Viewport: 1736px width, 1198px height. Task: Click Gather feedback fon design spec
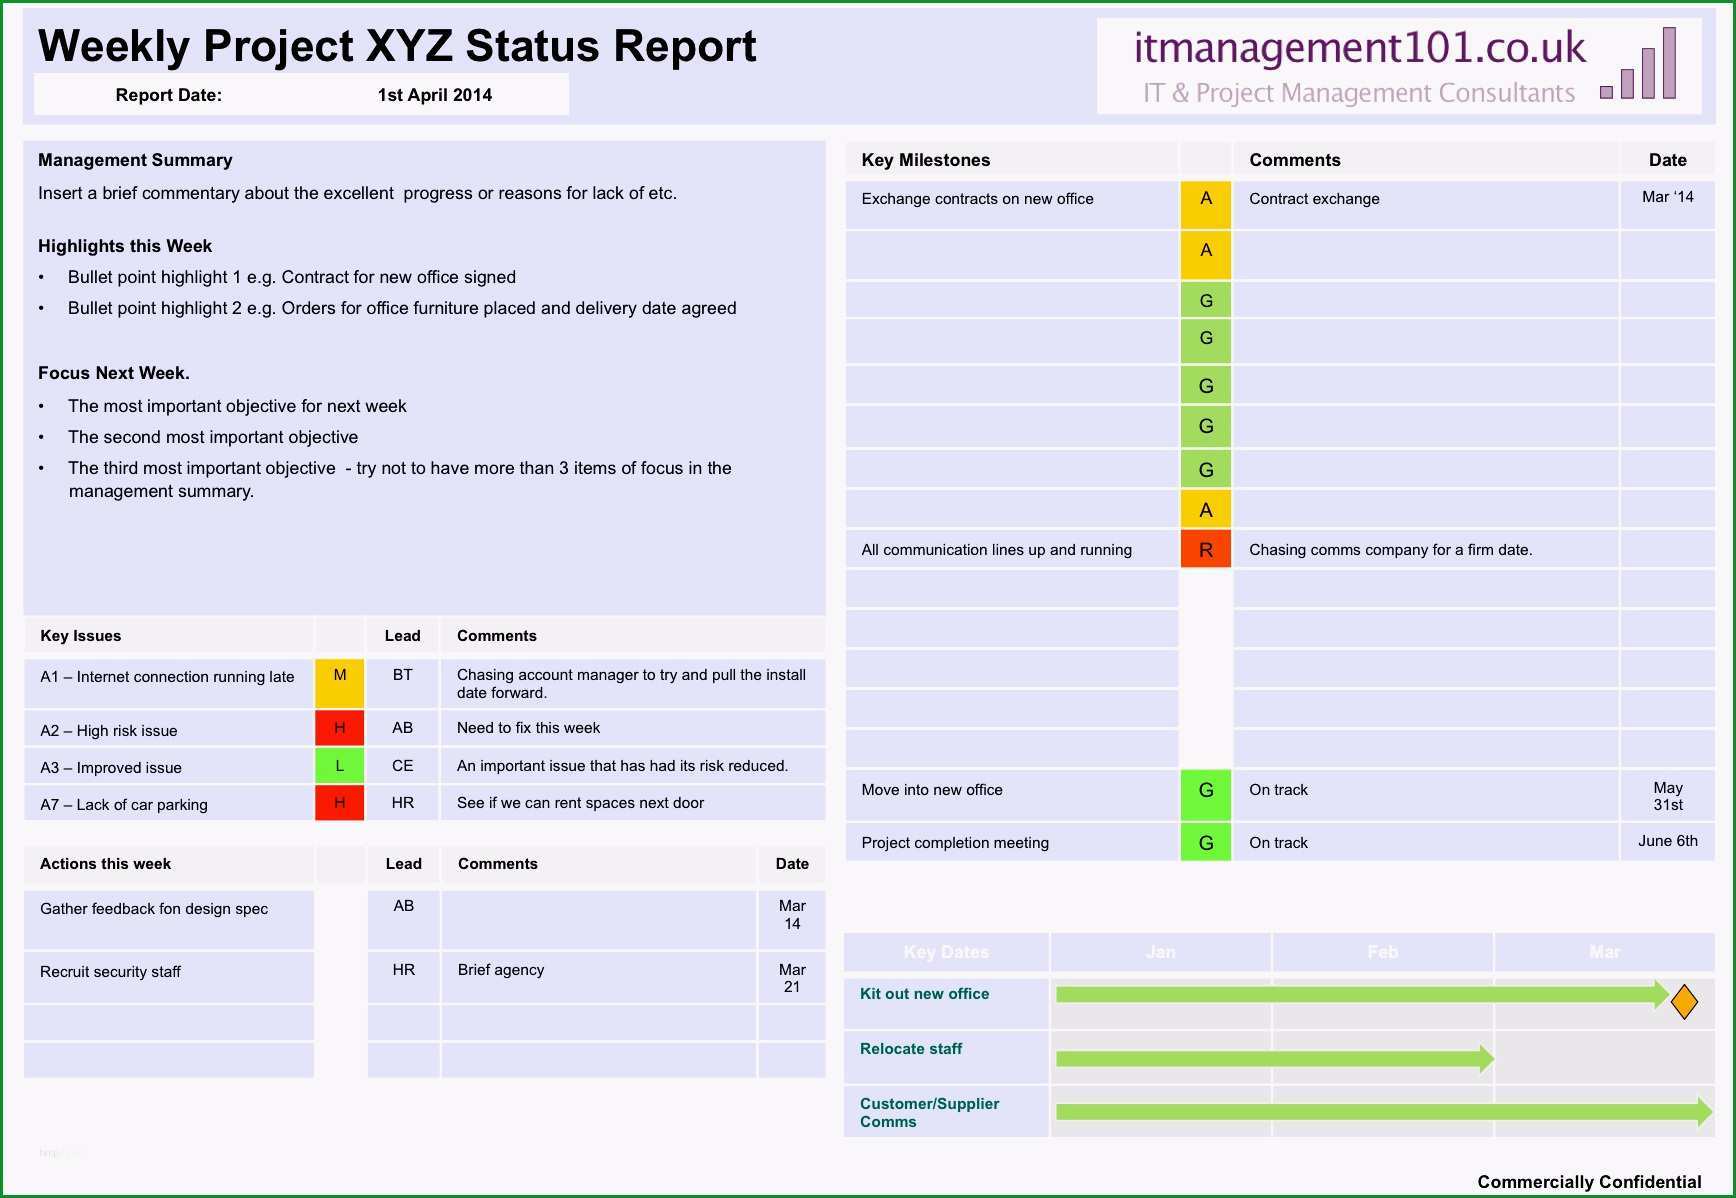coord(154,909)
